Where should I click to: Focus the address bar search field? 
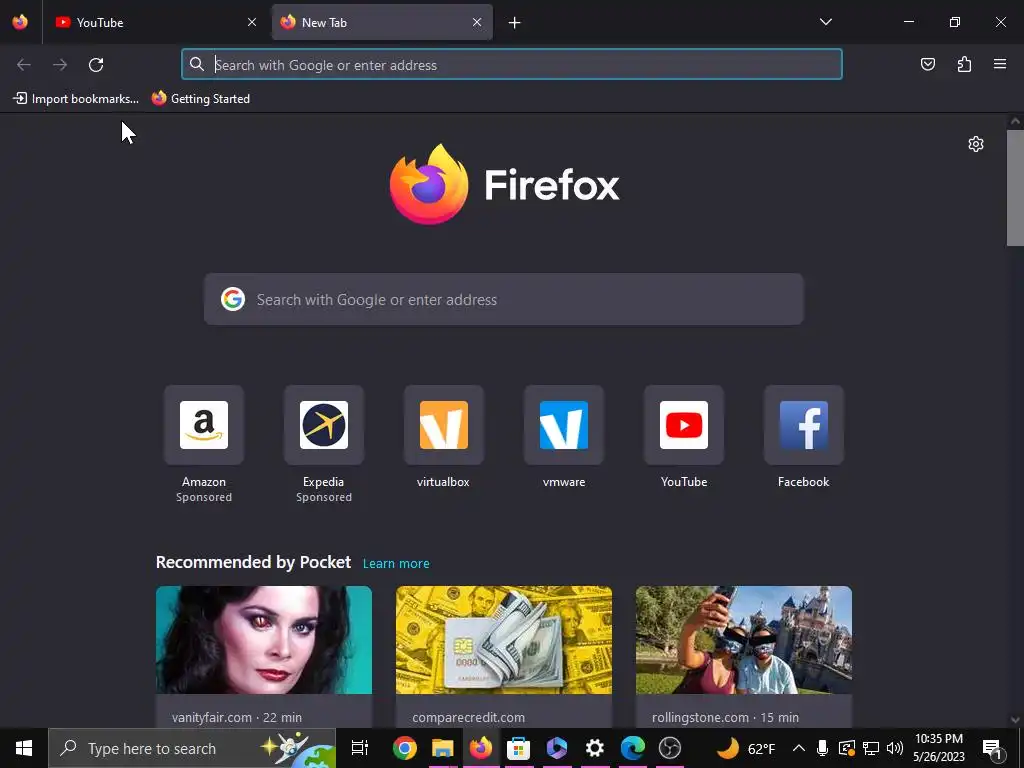pyautogui.click(x=512, y=65)
